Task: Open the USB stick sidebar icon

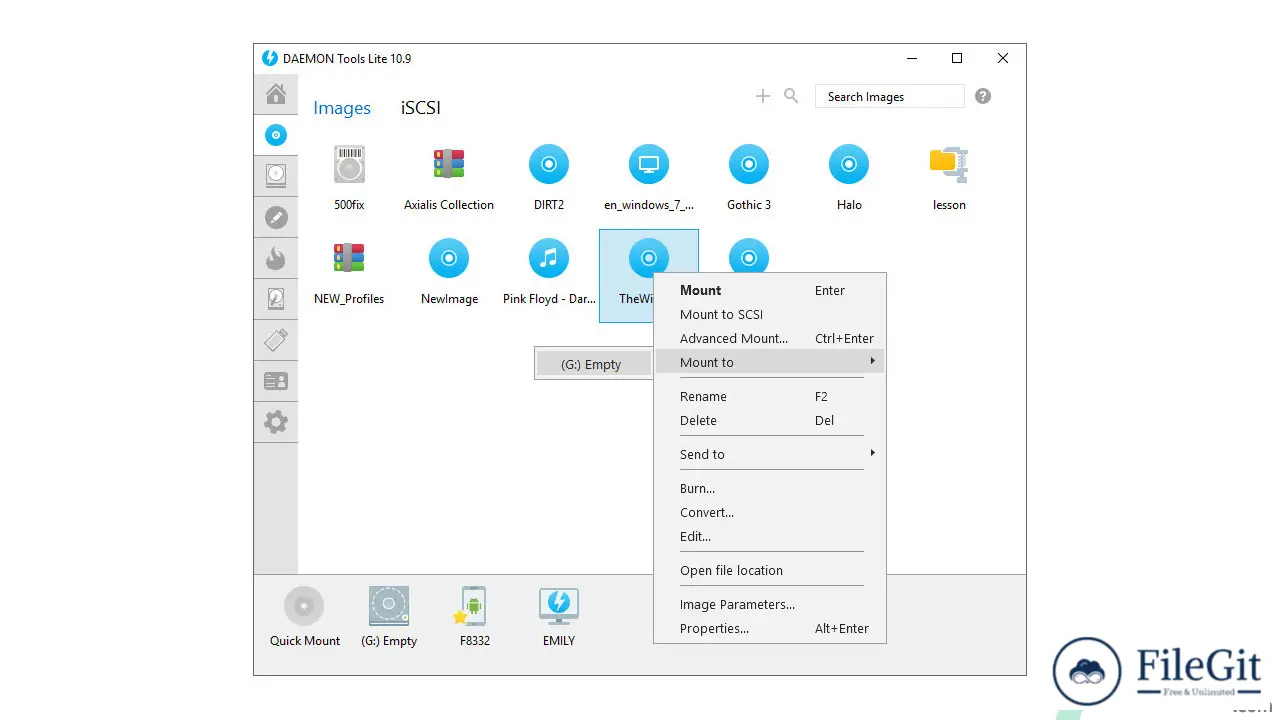Action: pos(276,340)
